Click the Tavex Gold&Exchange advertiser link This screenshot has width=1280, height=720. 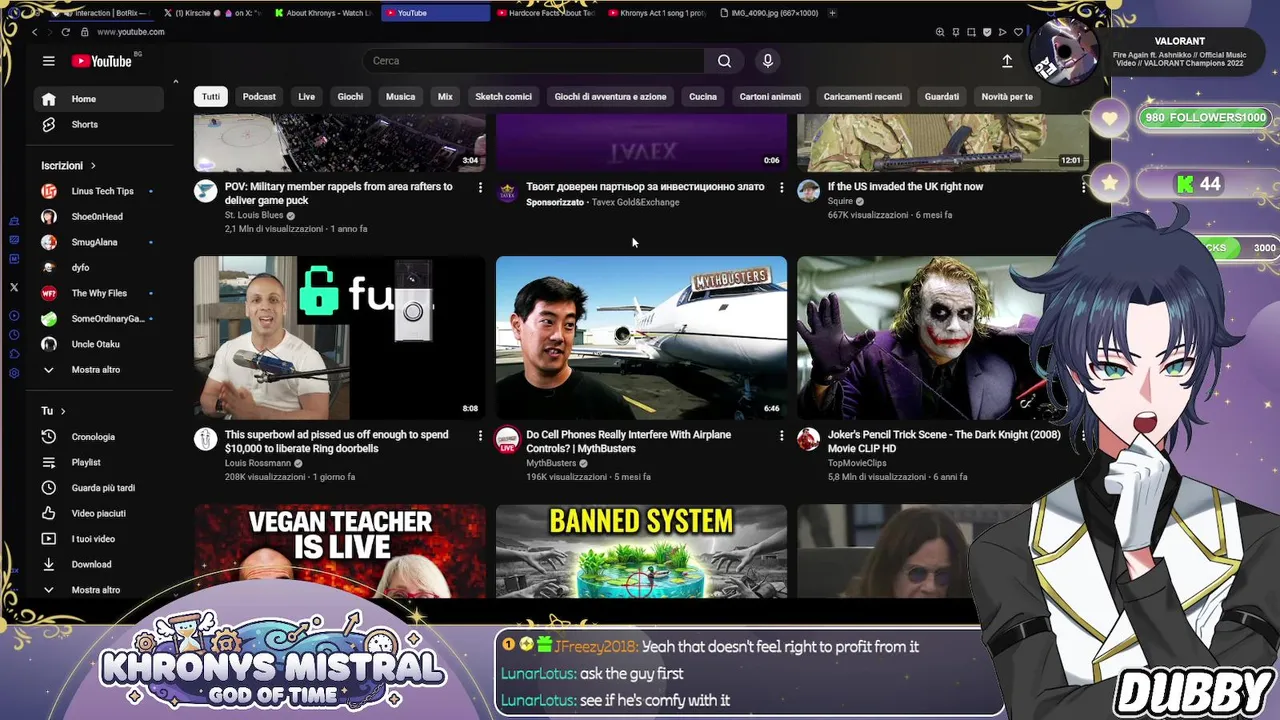click(635, 202)
